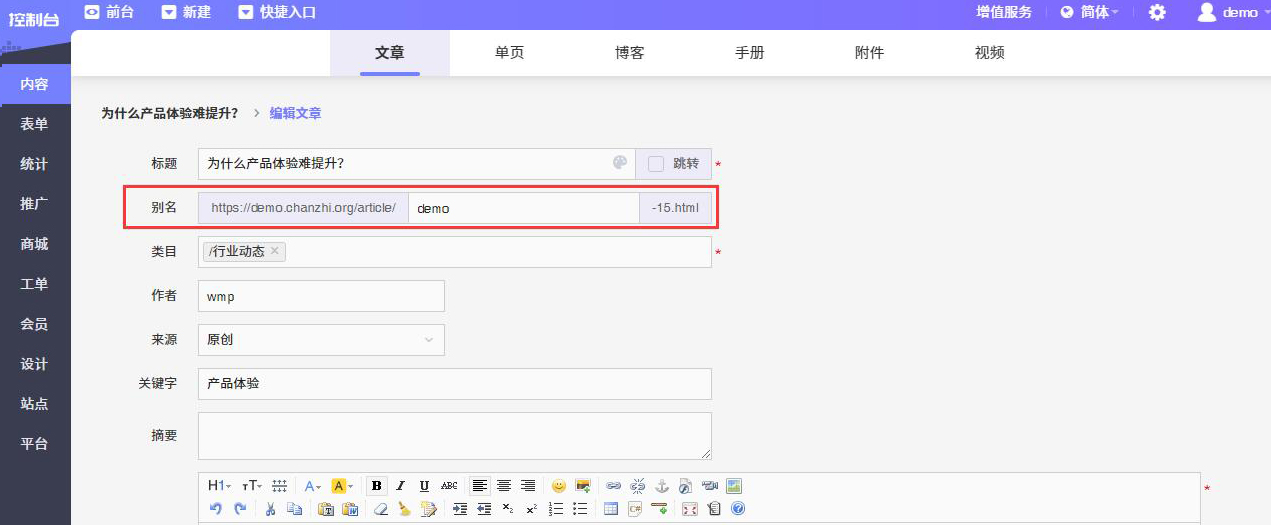Insert an anchor
This screenshot has width=1271, height=525.
click(x=661, y=486)
